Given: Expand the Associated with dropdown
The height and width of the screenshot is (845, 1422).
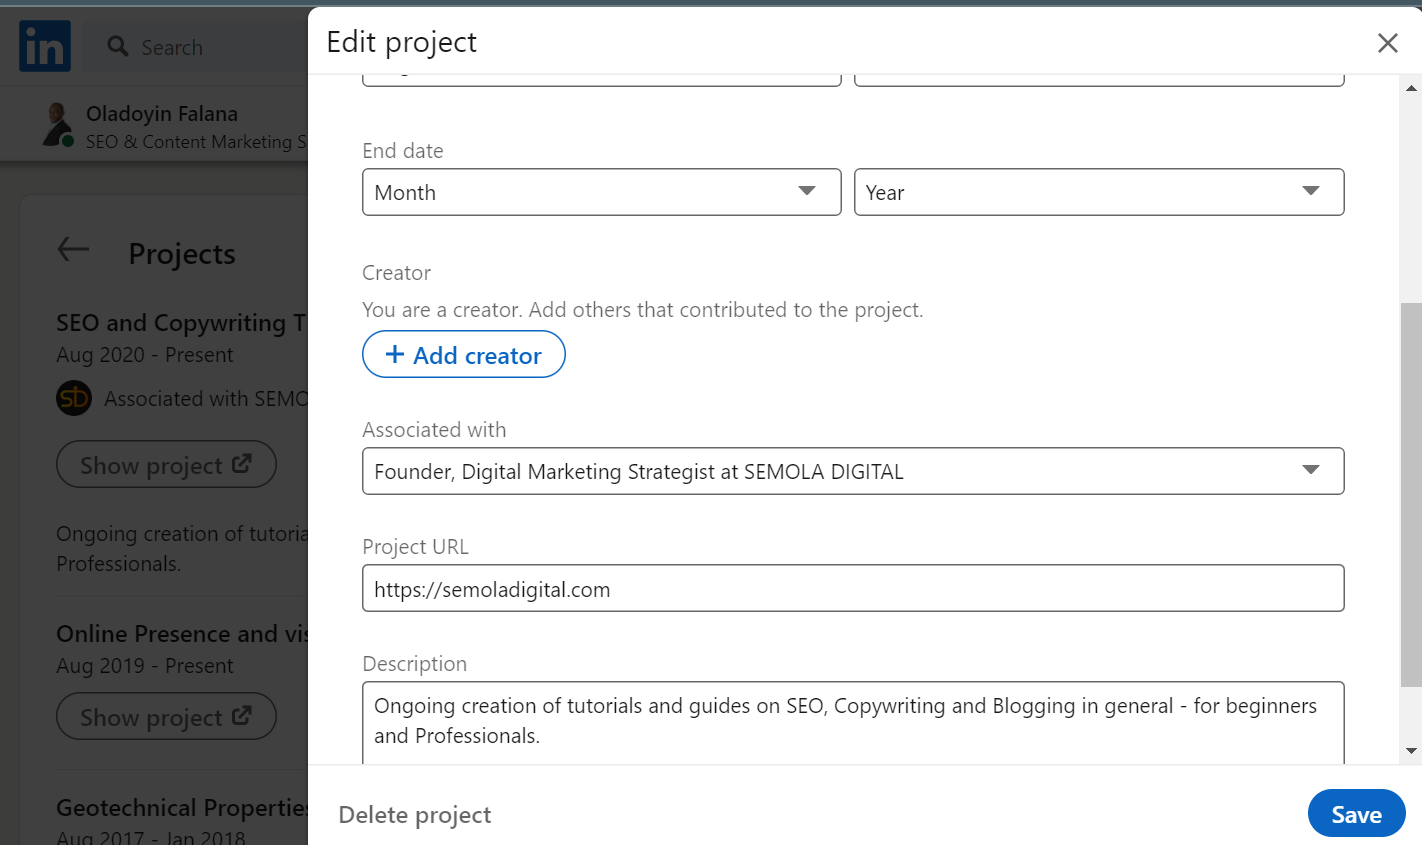Looking at the screenshot, I should [x=852, y=471].
